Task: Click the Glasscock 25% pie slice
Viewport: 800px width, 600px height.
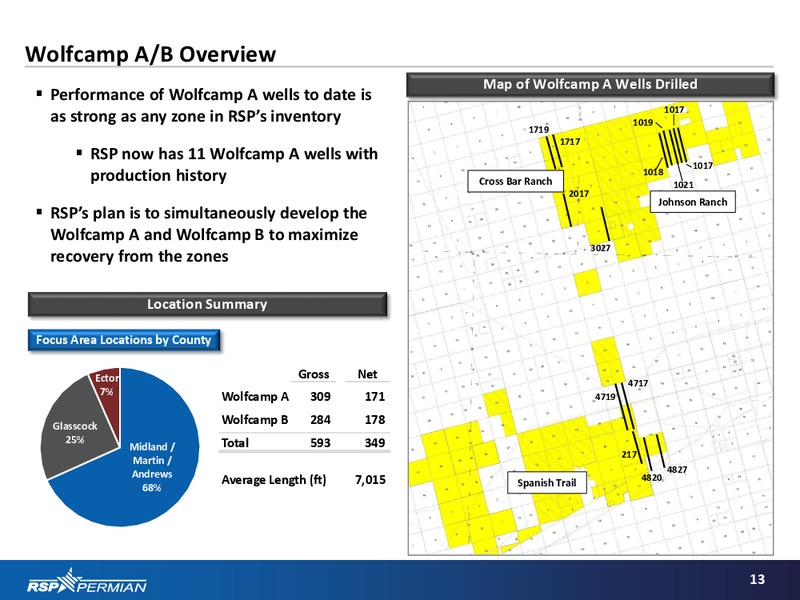Action: [74, 433]
